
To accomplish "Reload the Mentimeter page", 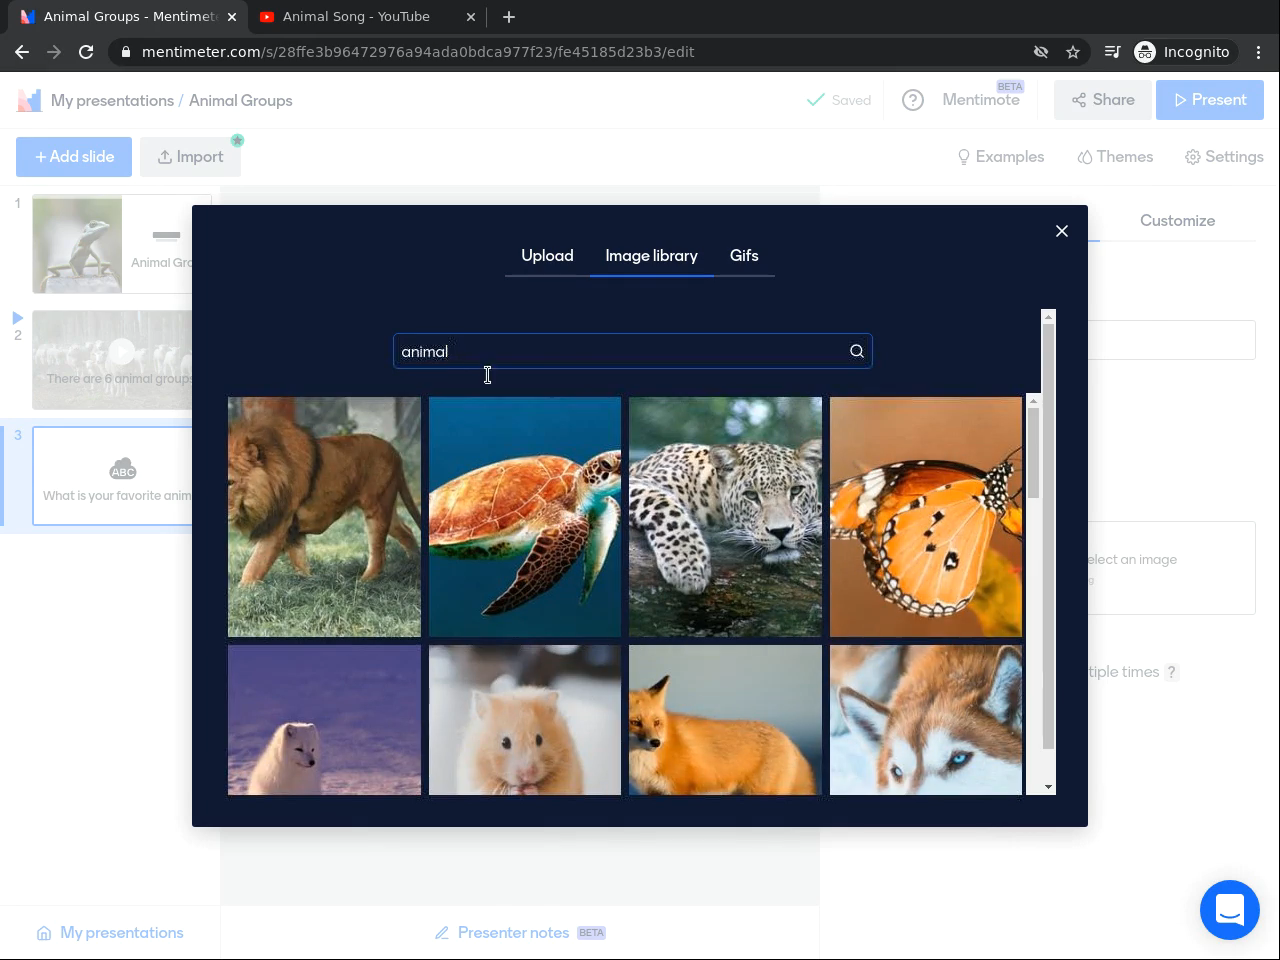I will point(86,52).
